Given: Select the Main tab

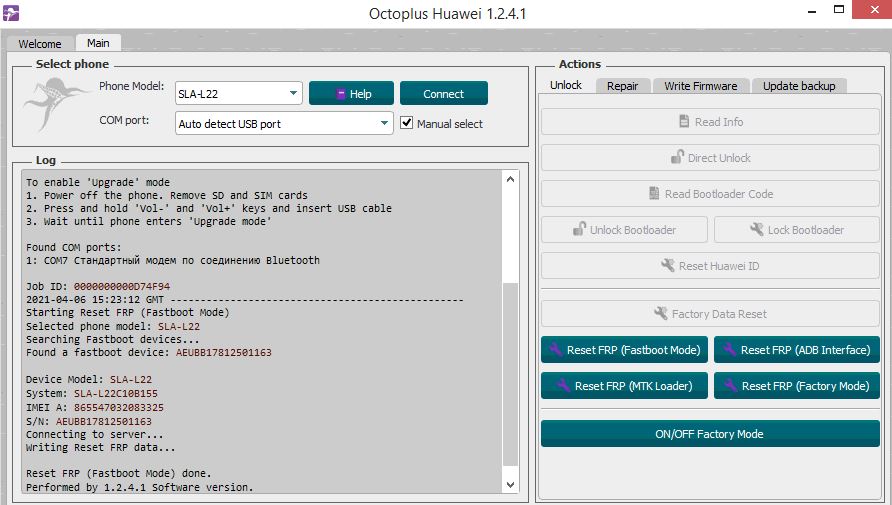Looking at the screenshot, I should [x=98, y=43].
